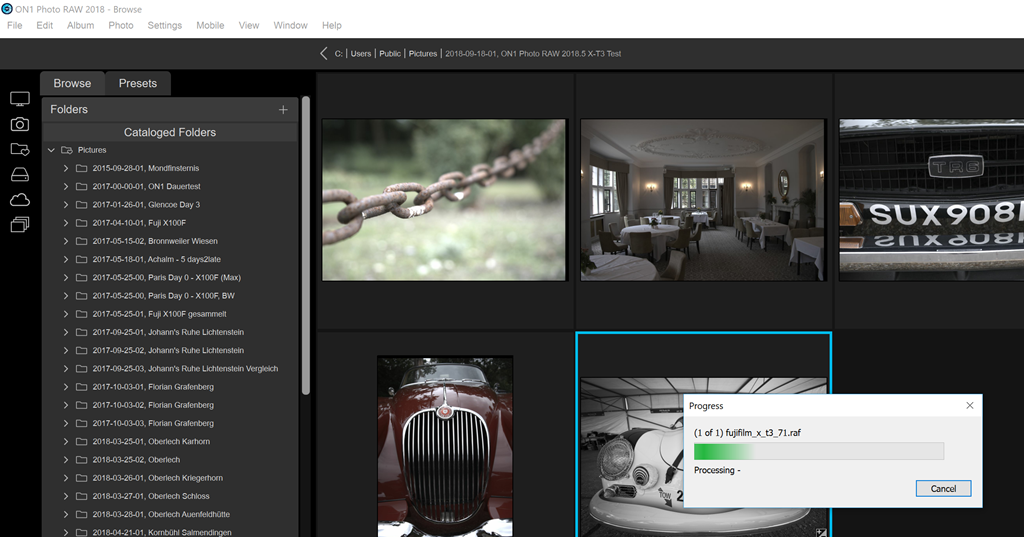1024x537 pixels.
Task: Click the camera icon in left sidebar
Action: 19,124
